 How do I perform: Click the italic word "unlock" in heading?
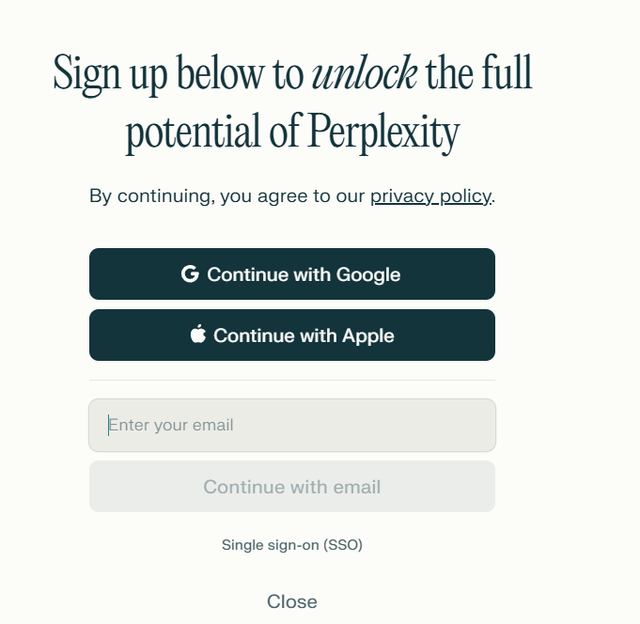pos(364,73)
